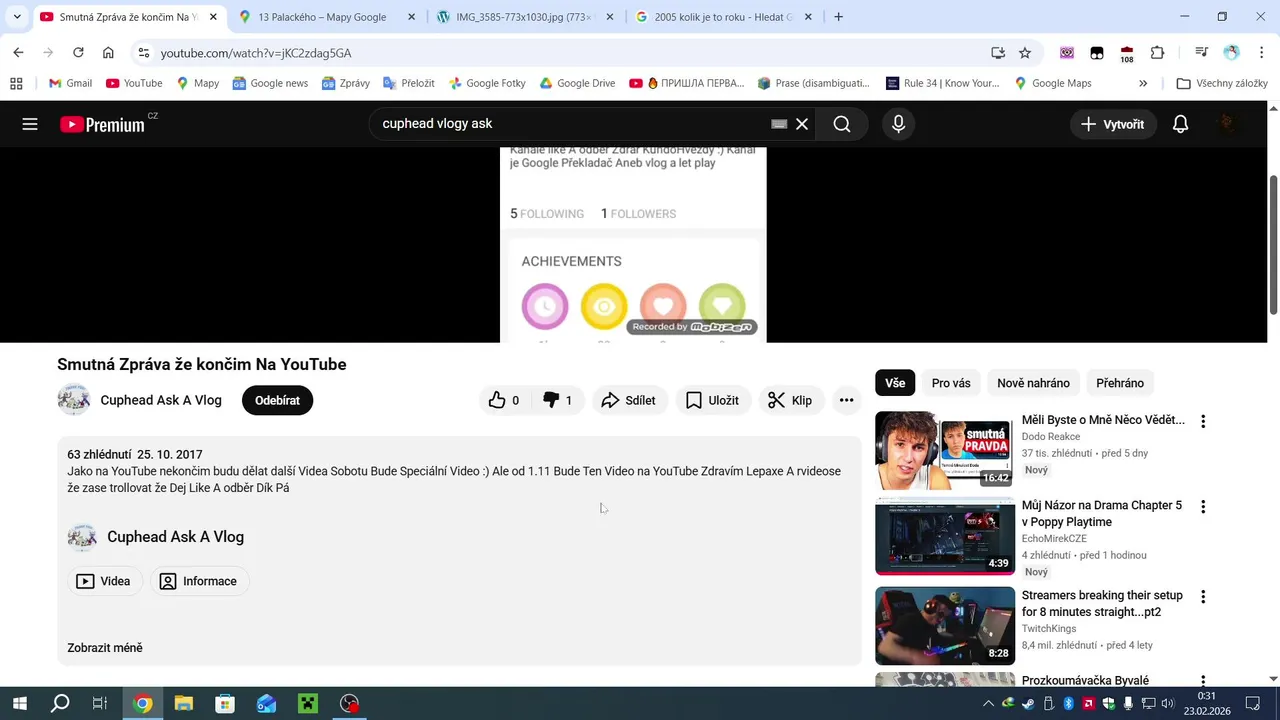Open media controls icon in Chrome toolbar

[1201, 53]
